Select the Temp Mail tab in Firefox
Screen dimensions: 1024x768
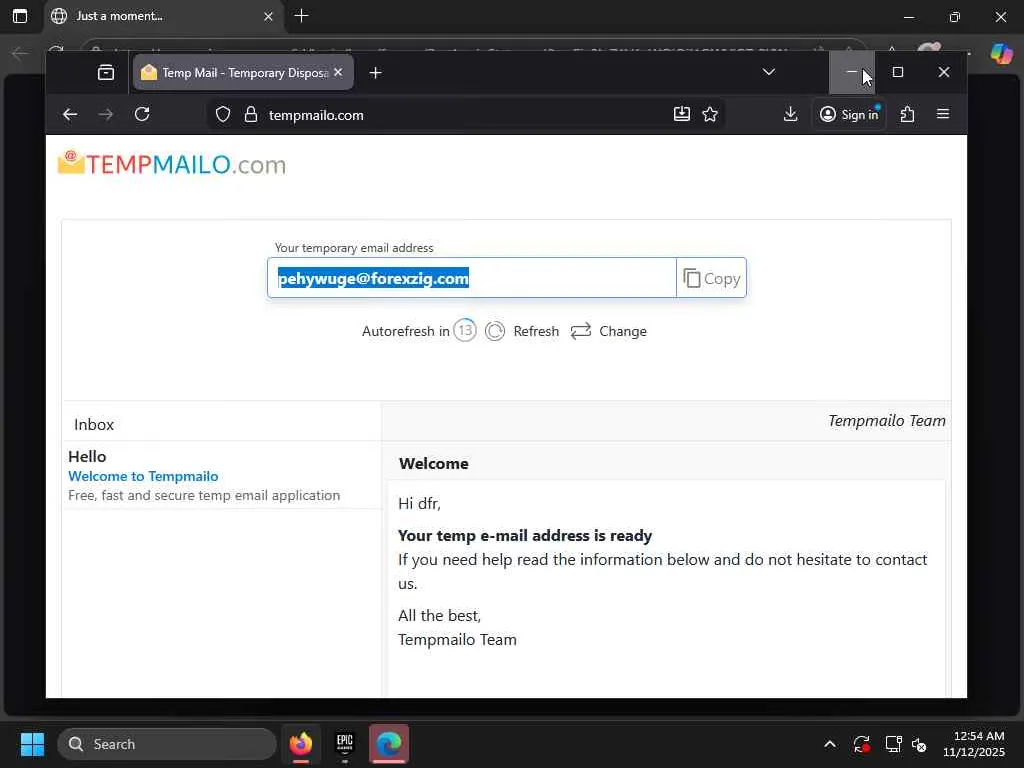click(243, 72)
